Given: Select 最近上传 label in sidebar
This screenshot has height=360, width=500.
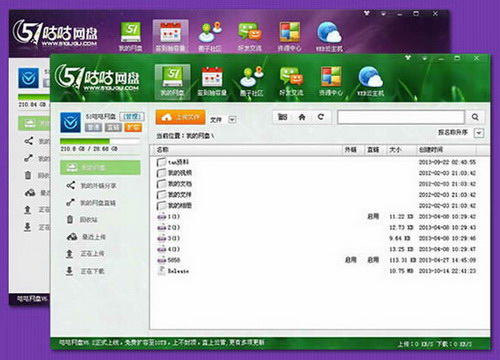Looking at the screenshot, I should 94,237.
